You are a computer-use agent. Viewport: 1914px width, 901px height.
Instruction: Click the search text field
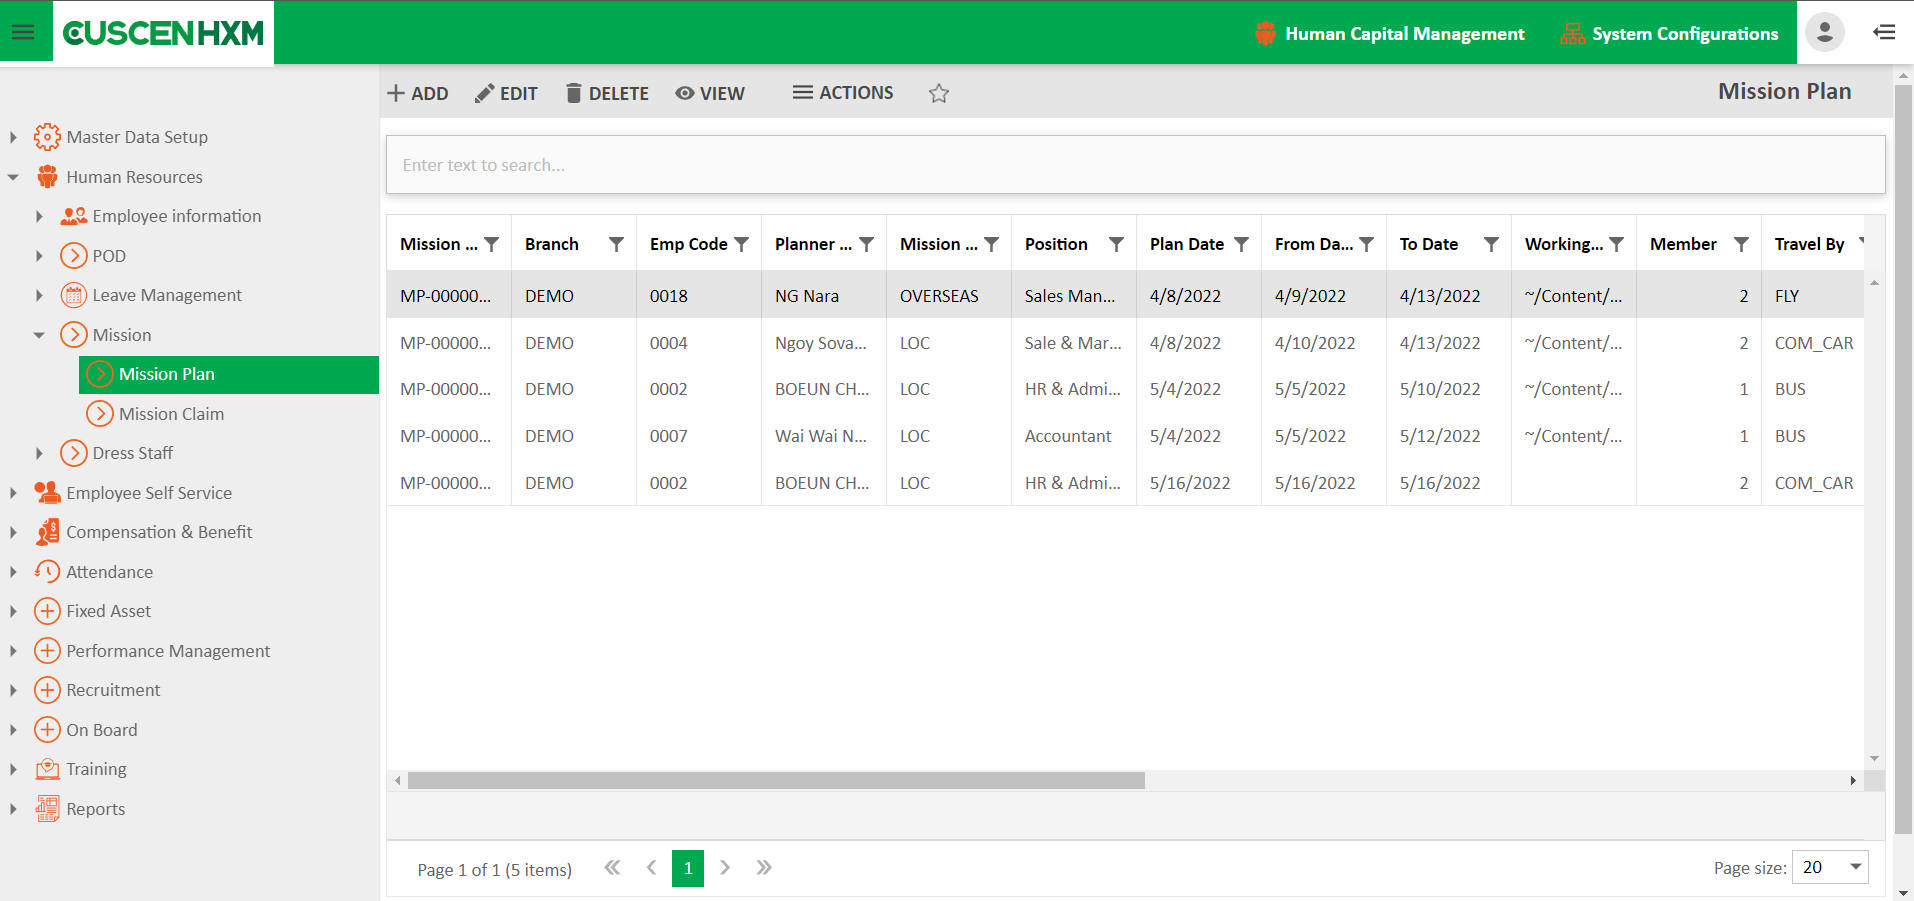(x=1135, y=165)
